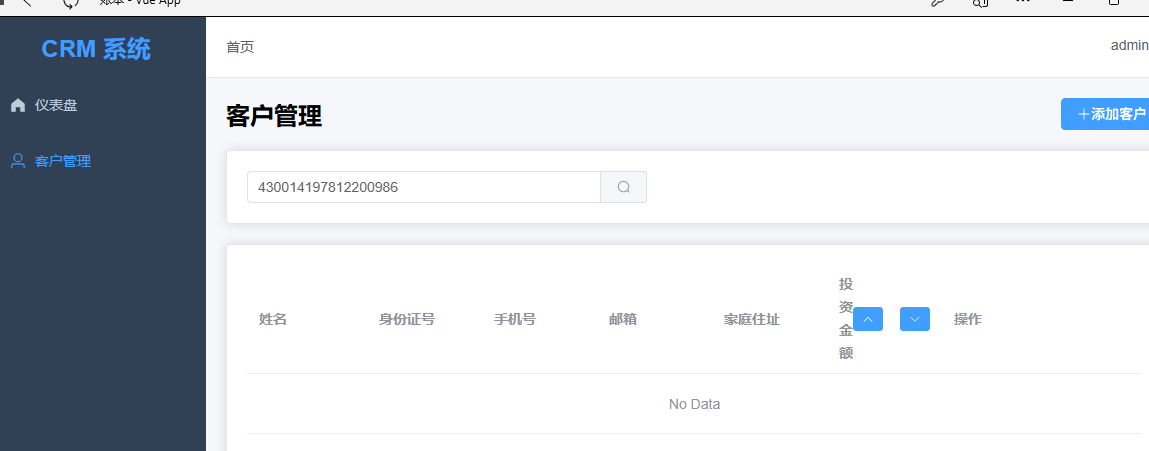Click the home icon beside 仪表盘
The width and height of the screenshot is (1149, 451).
[x=18, y=106]
